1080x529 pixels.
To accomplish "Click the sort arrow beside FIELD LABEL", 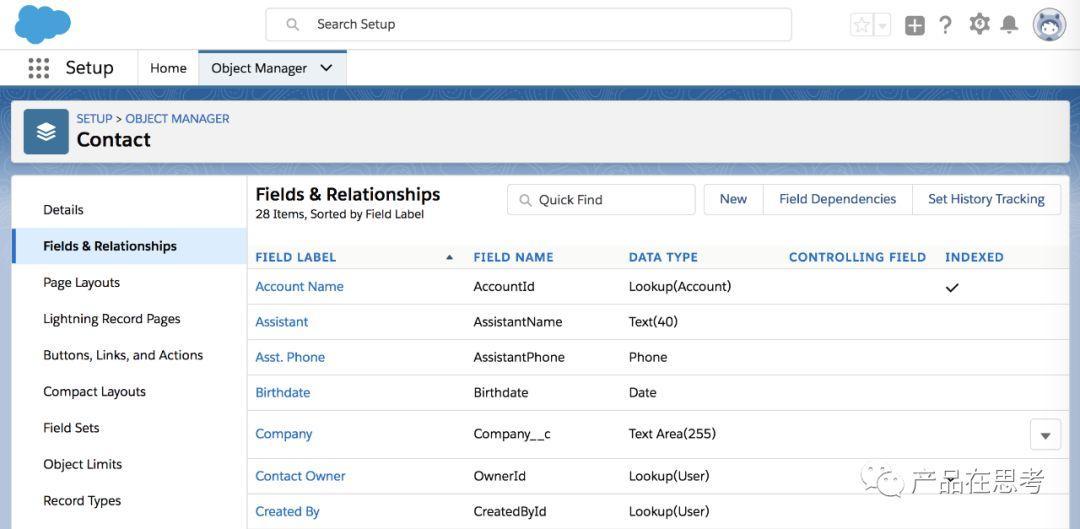I will tap(450, 258).
